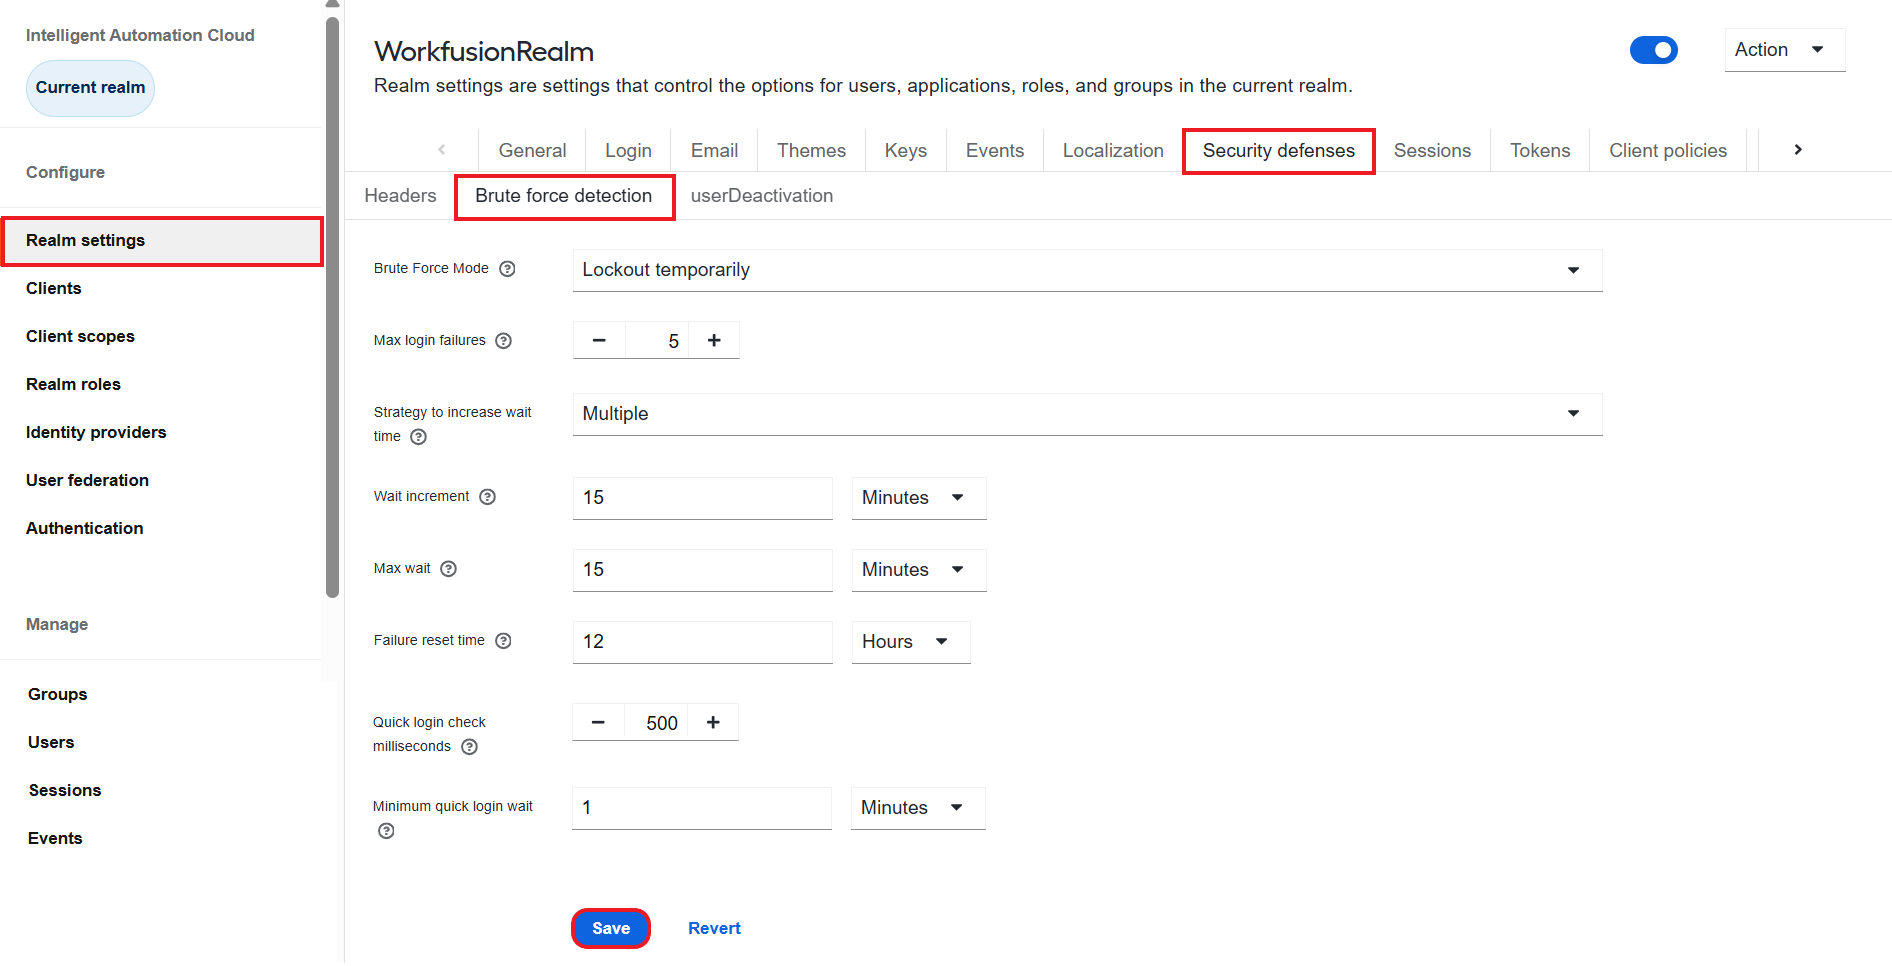Open the Sessions tab in realm settings

(x=1432, y=150)
